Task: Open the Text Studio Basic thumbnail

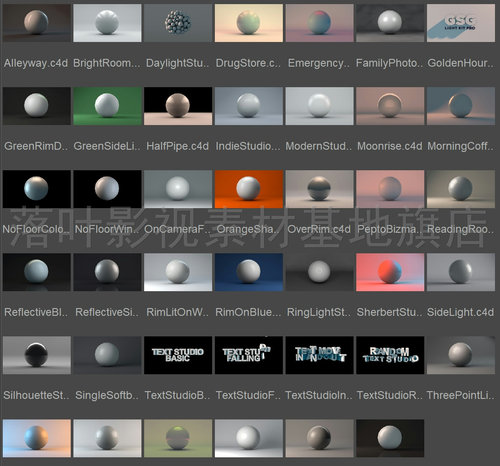Action: coord(178,355)
